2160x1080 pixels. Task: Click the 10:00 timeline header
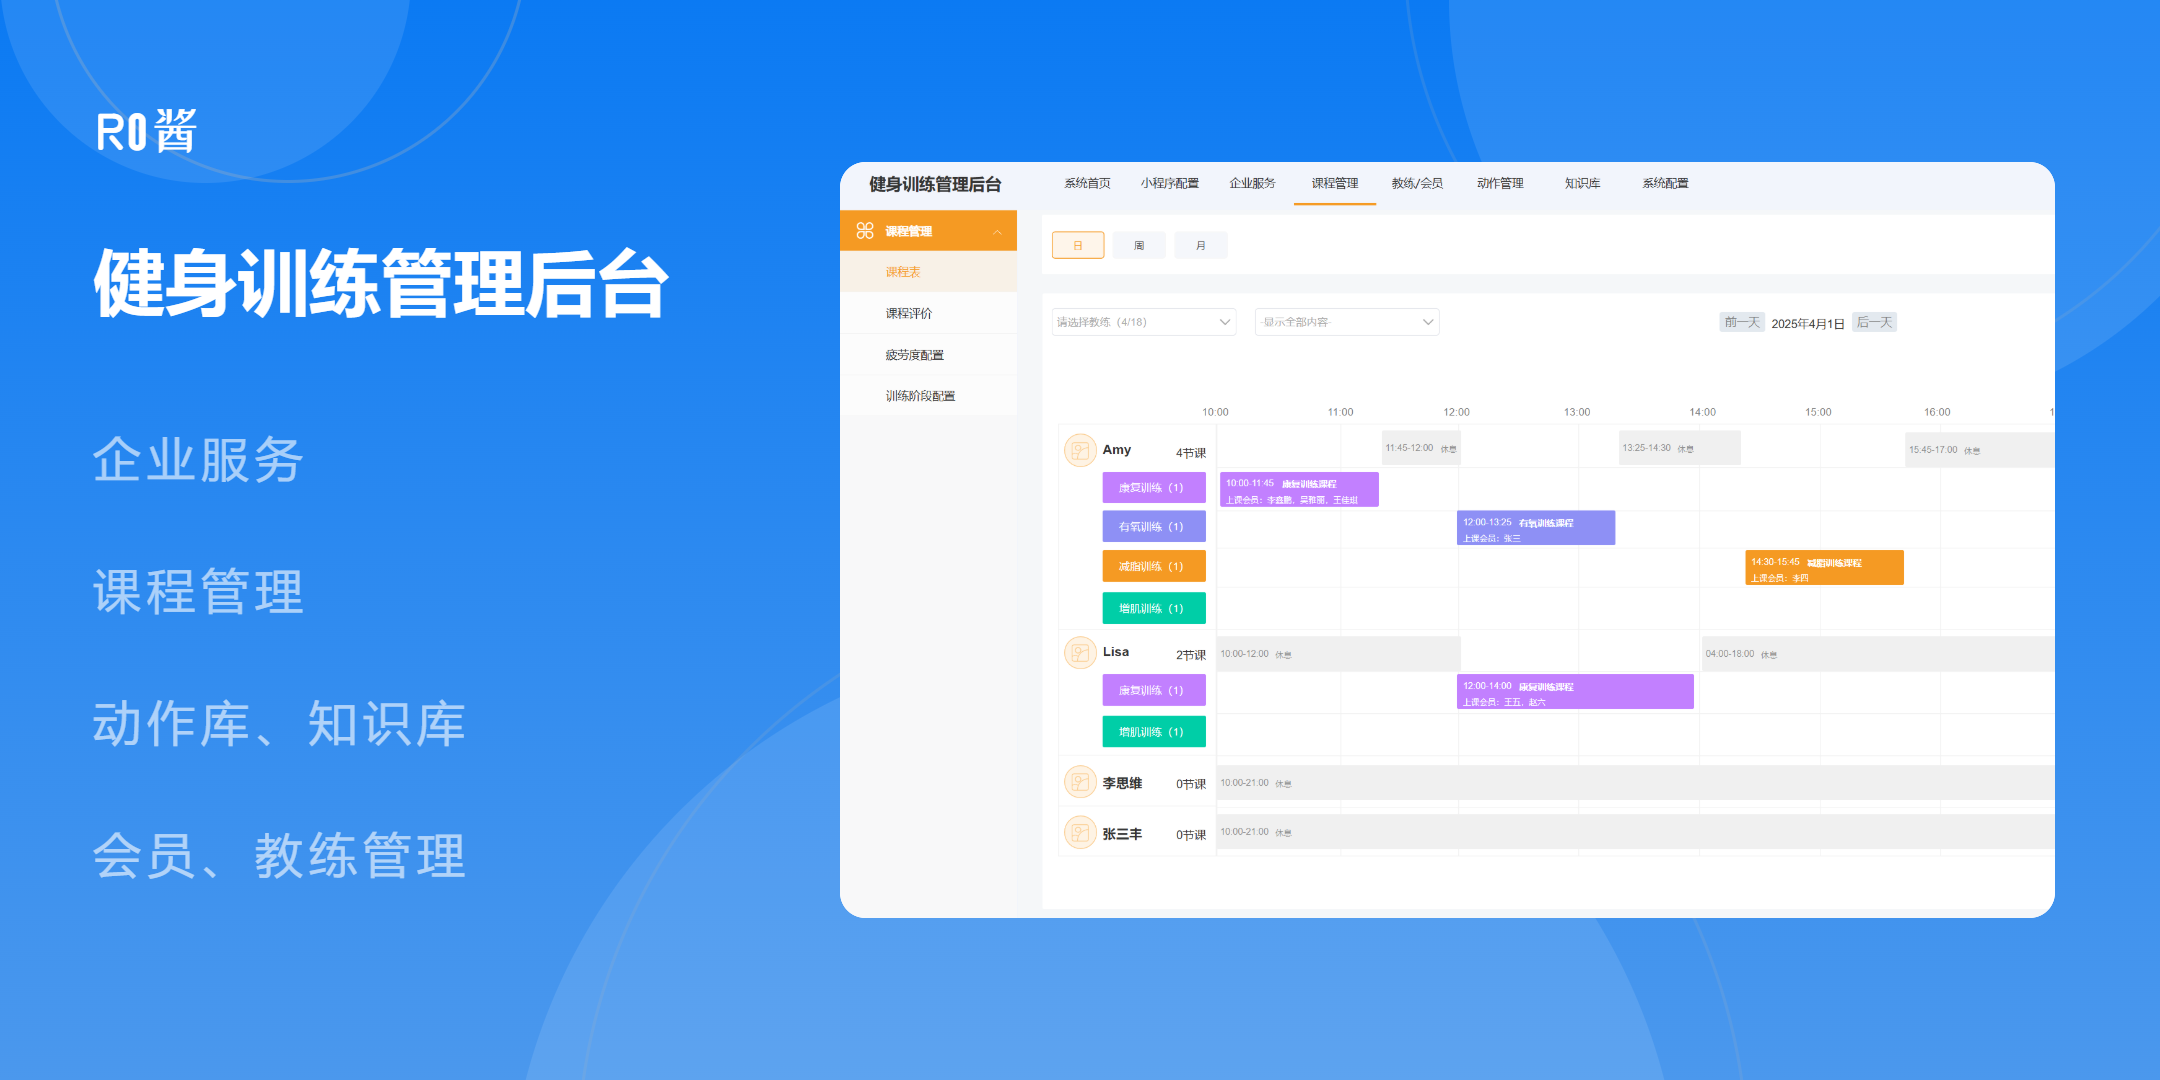tap(1215, 412)
